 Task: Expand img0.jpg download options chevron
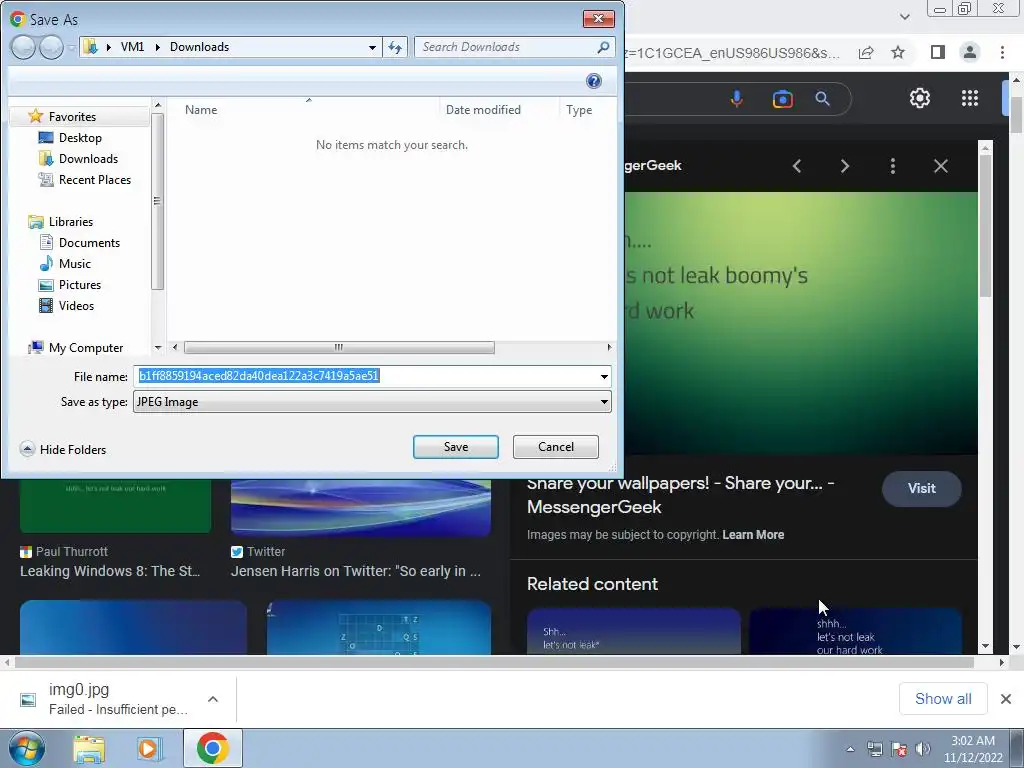213,699
